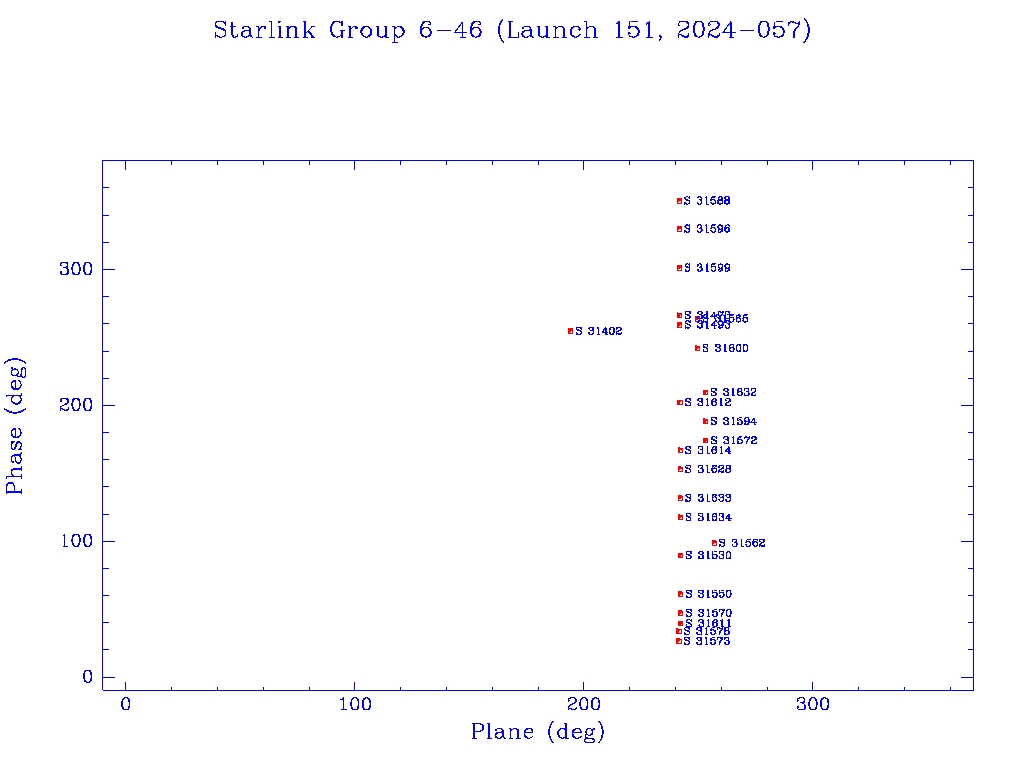Click the red point beside S 31596
The width and height of the screenshot is (1024, 768).
click(679, 229)
